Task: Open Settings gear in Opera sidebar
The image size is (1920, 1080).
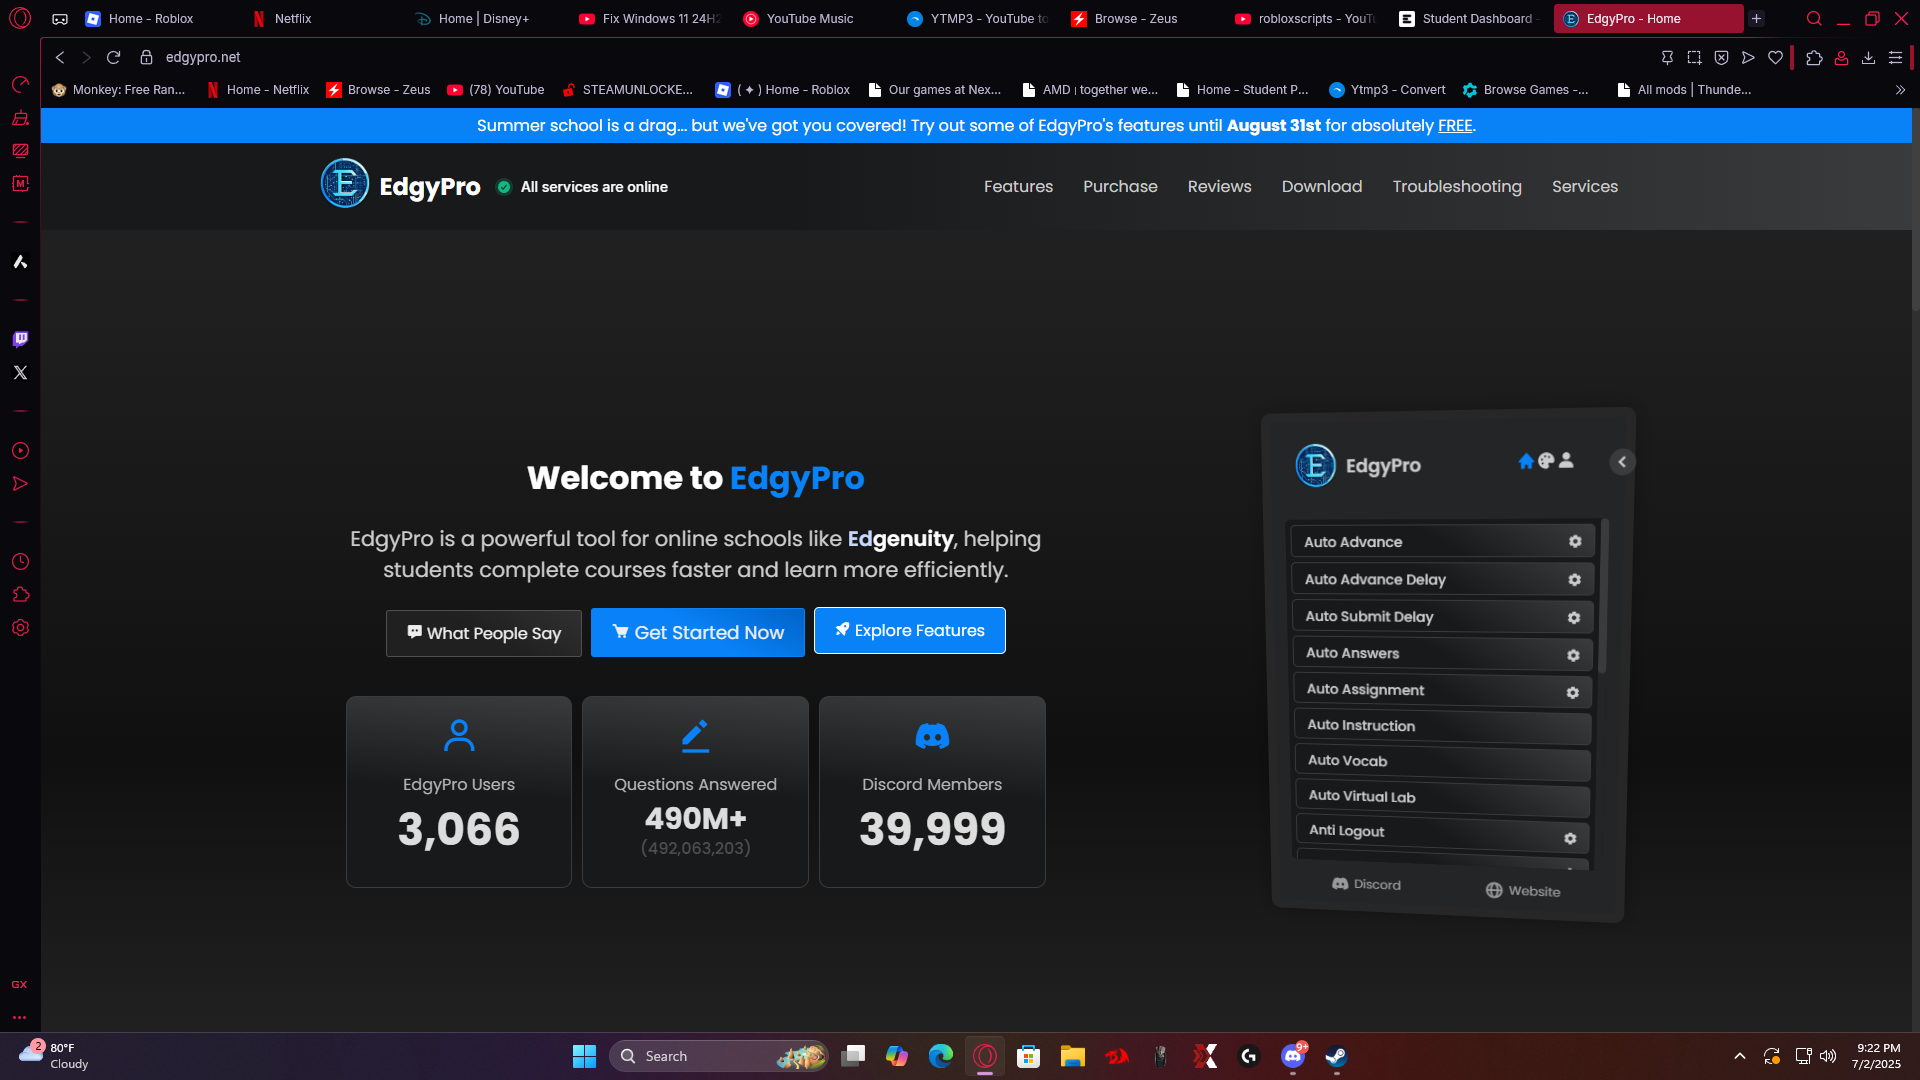Action: click(20, 627)
